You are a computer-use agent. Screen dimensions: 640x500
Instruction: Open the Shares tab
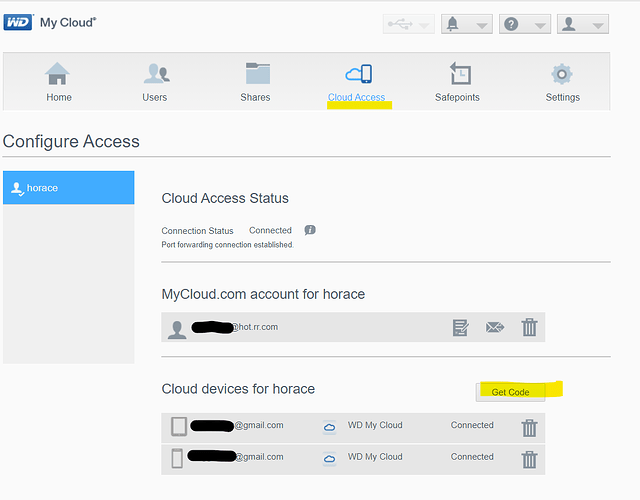[x=255, y=82]
